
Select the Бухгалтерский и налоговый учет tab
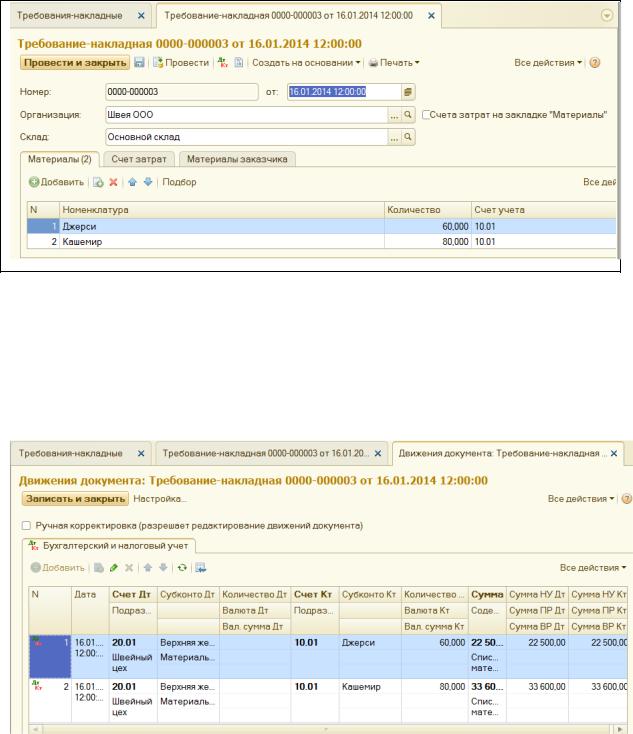[109, 546]
